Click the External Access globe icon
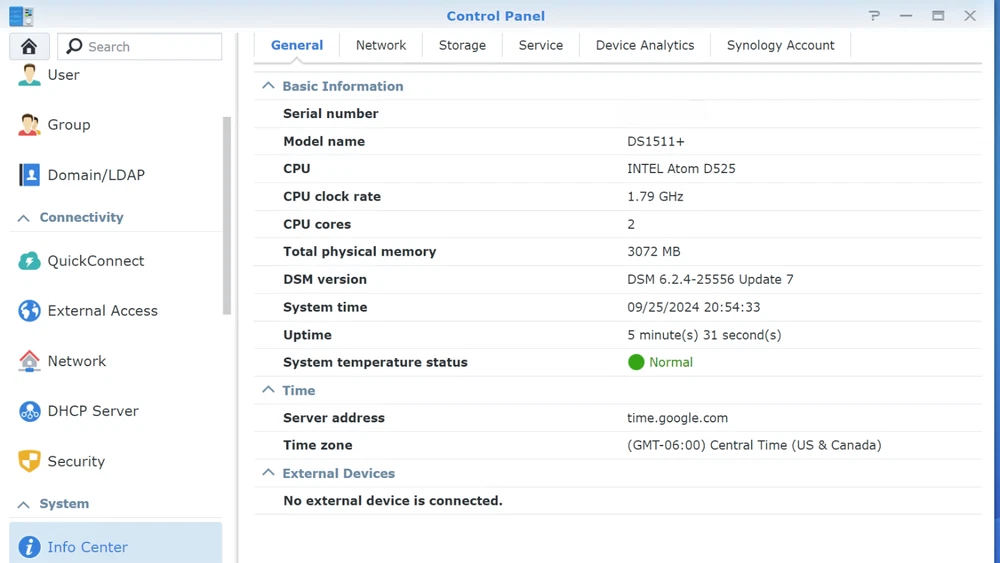 [x=29, y=311]
